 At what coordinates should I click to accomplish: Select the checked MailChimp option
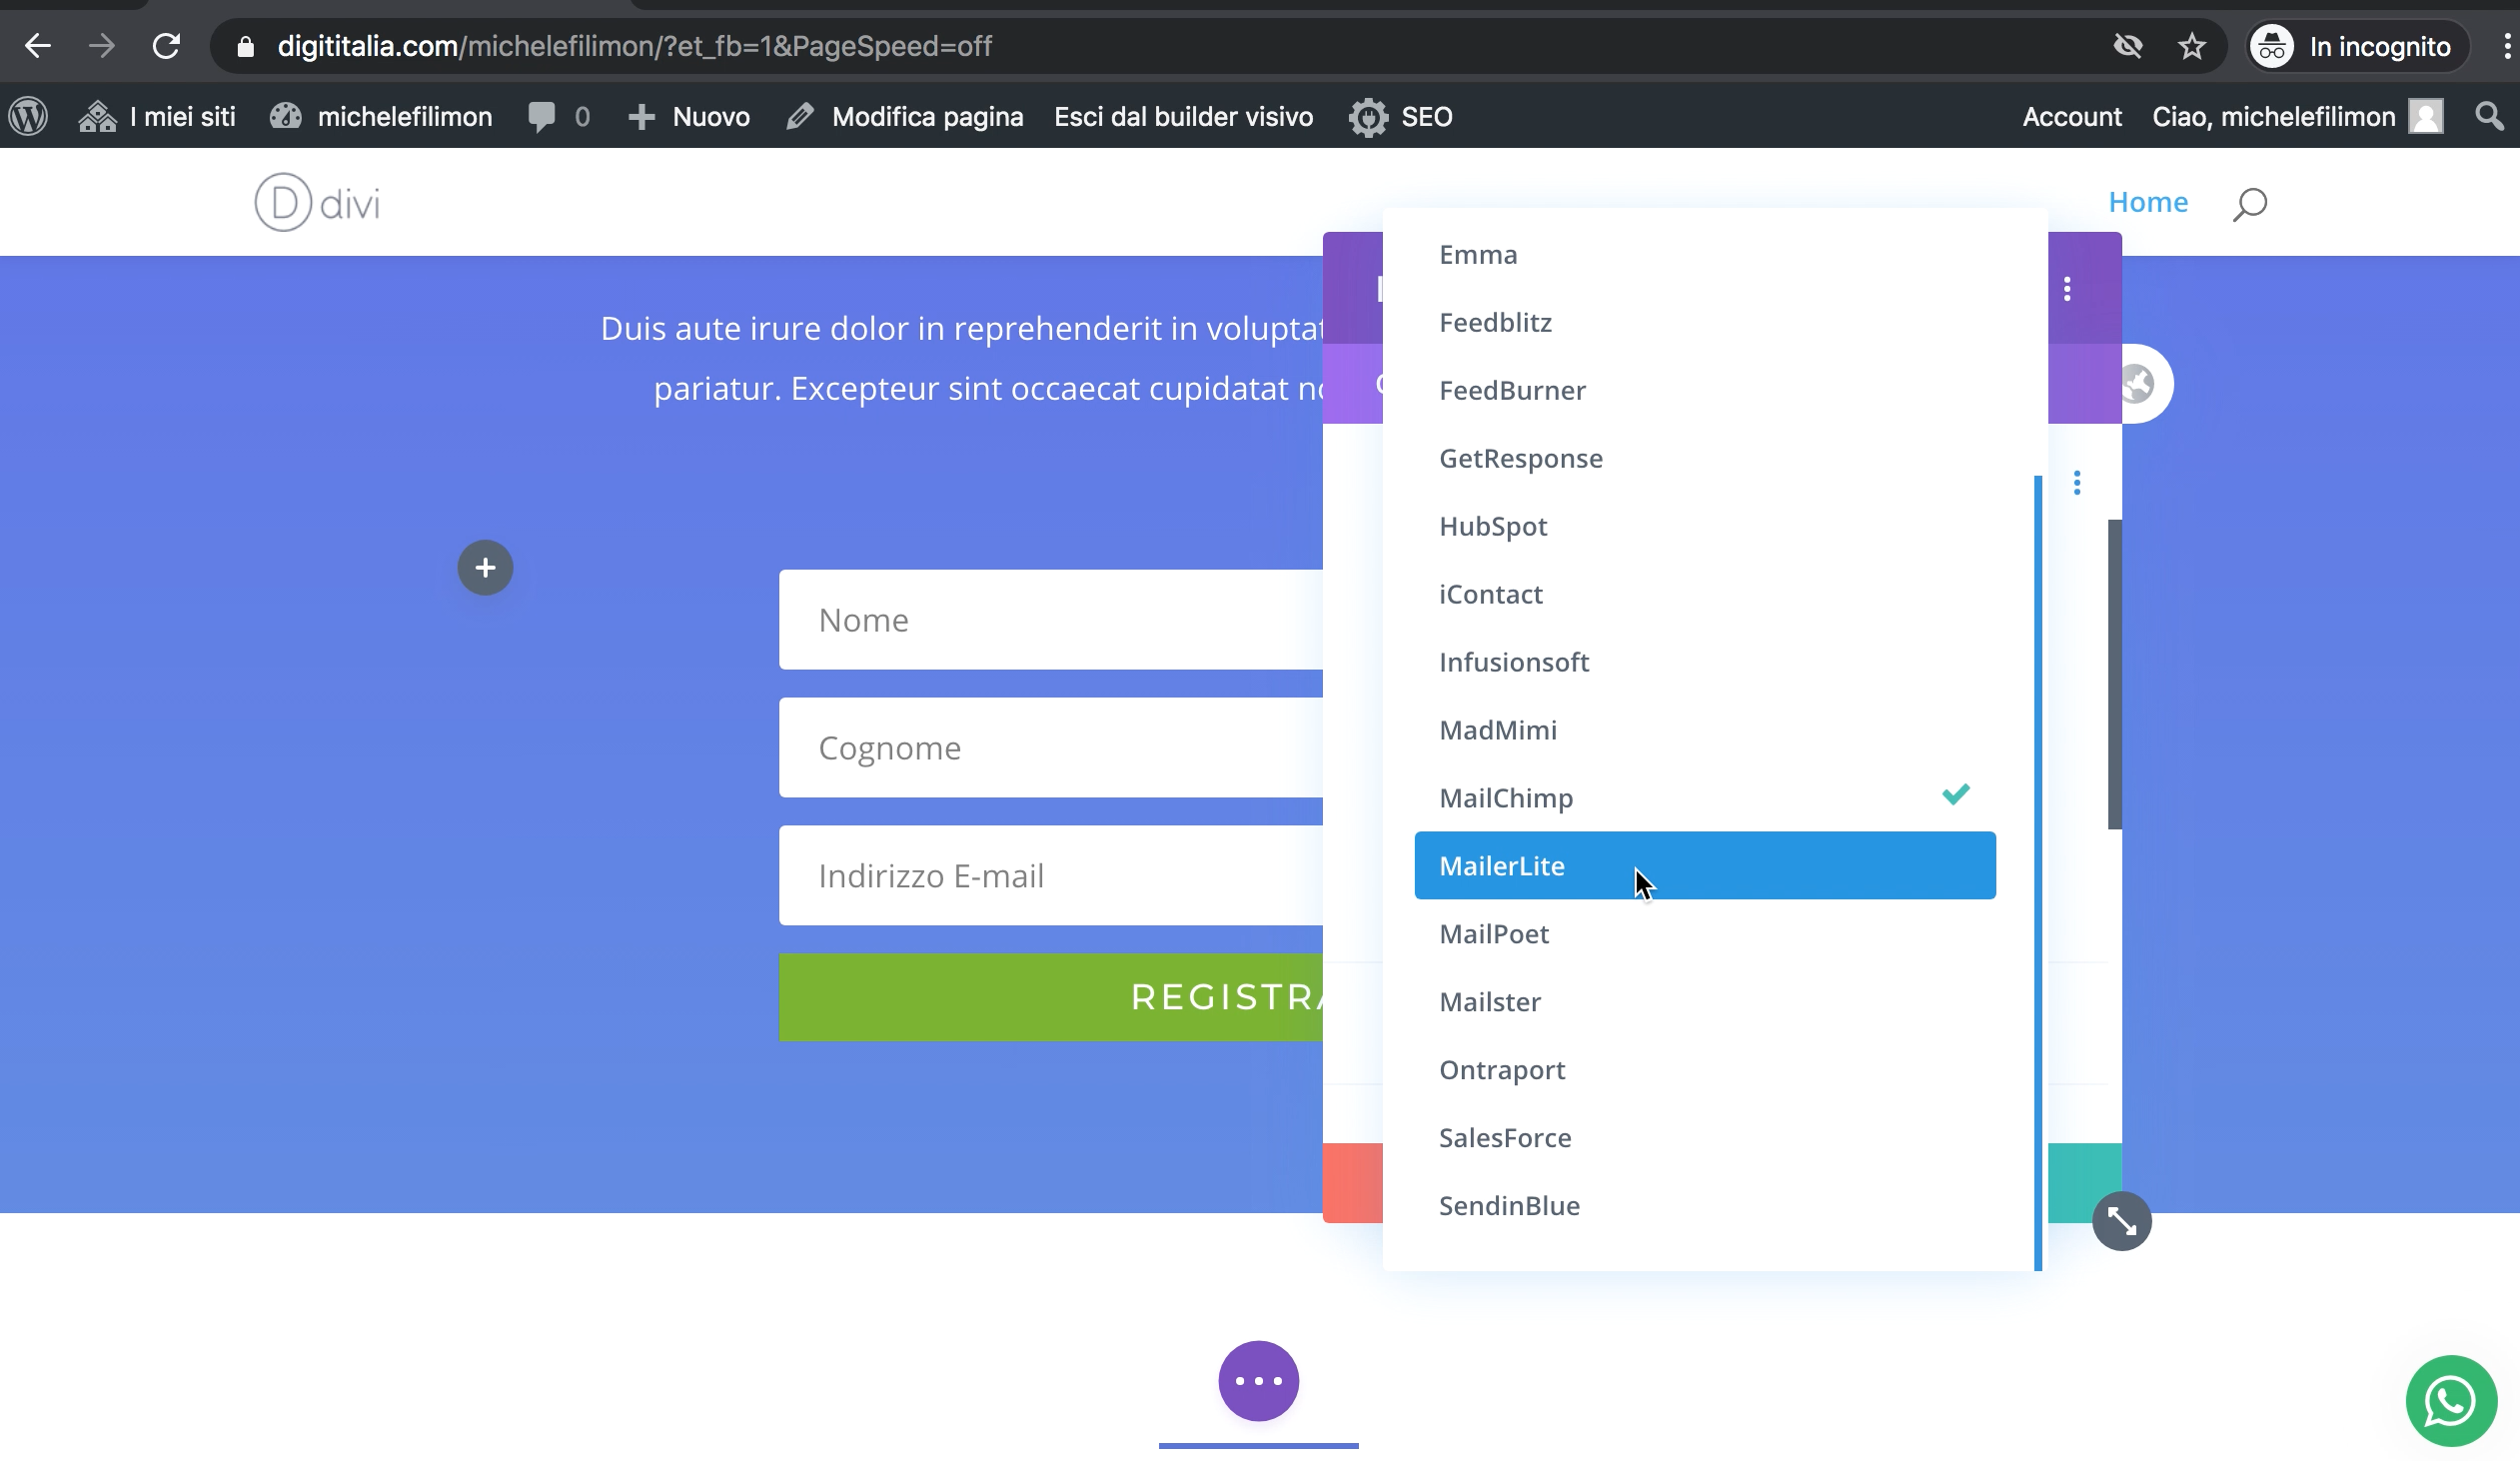tap(1705, 798)
